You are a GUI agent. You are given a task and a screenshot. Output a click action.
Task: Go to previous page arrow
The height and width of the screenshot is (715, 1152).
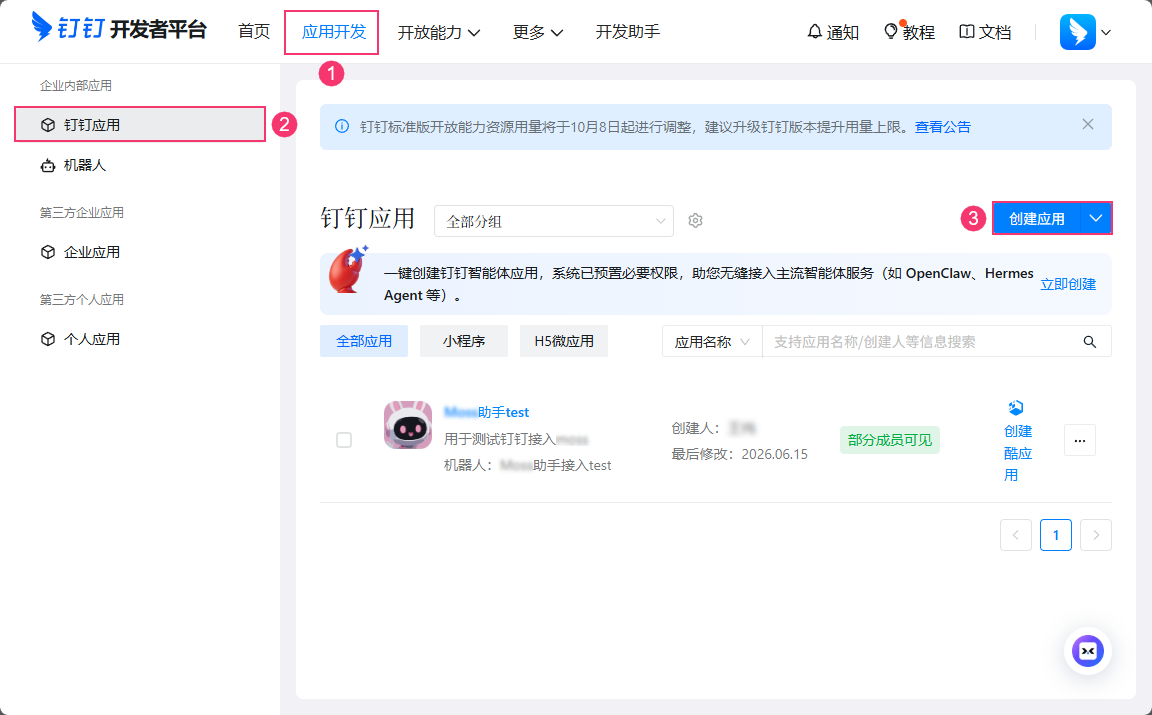tap(1016, 535)
